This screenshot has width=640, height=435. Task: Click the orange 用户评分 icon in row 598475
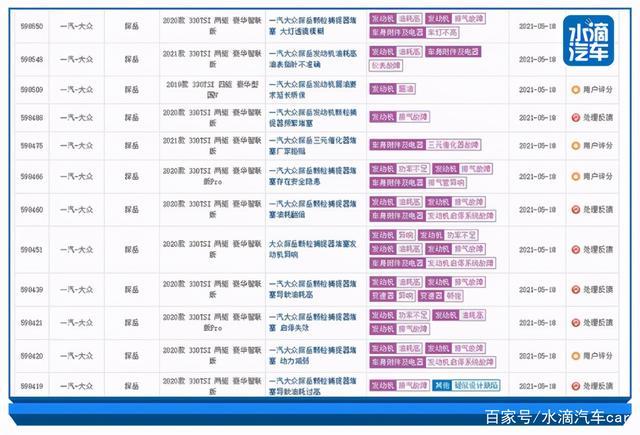[x=576, y=146]
